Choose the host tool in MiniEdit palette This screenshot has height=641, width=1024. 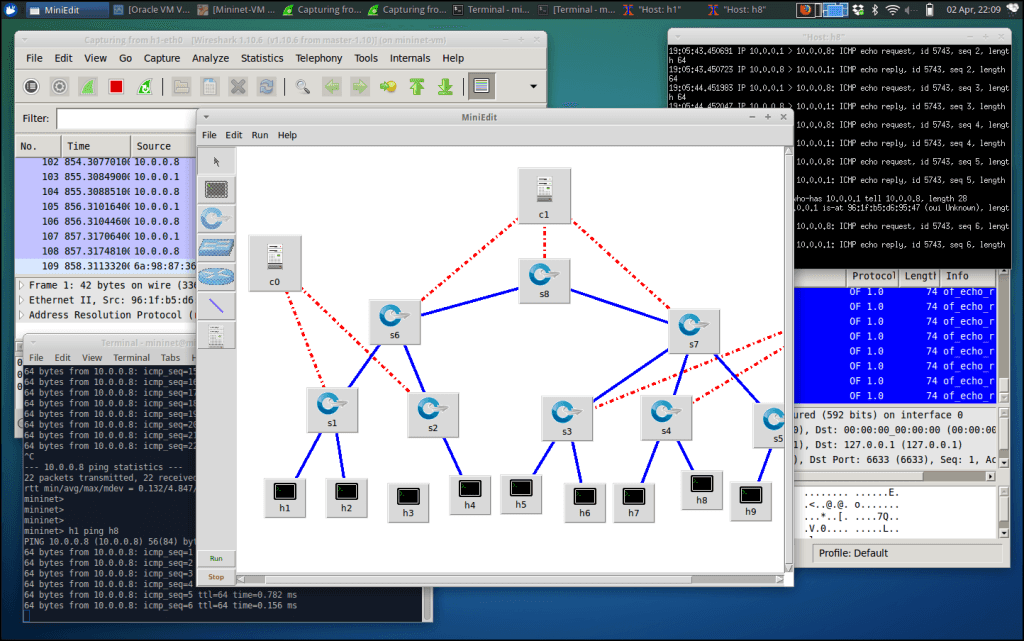coord(216,190)
